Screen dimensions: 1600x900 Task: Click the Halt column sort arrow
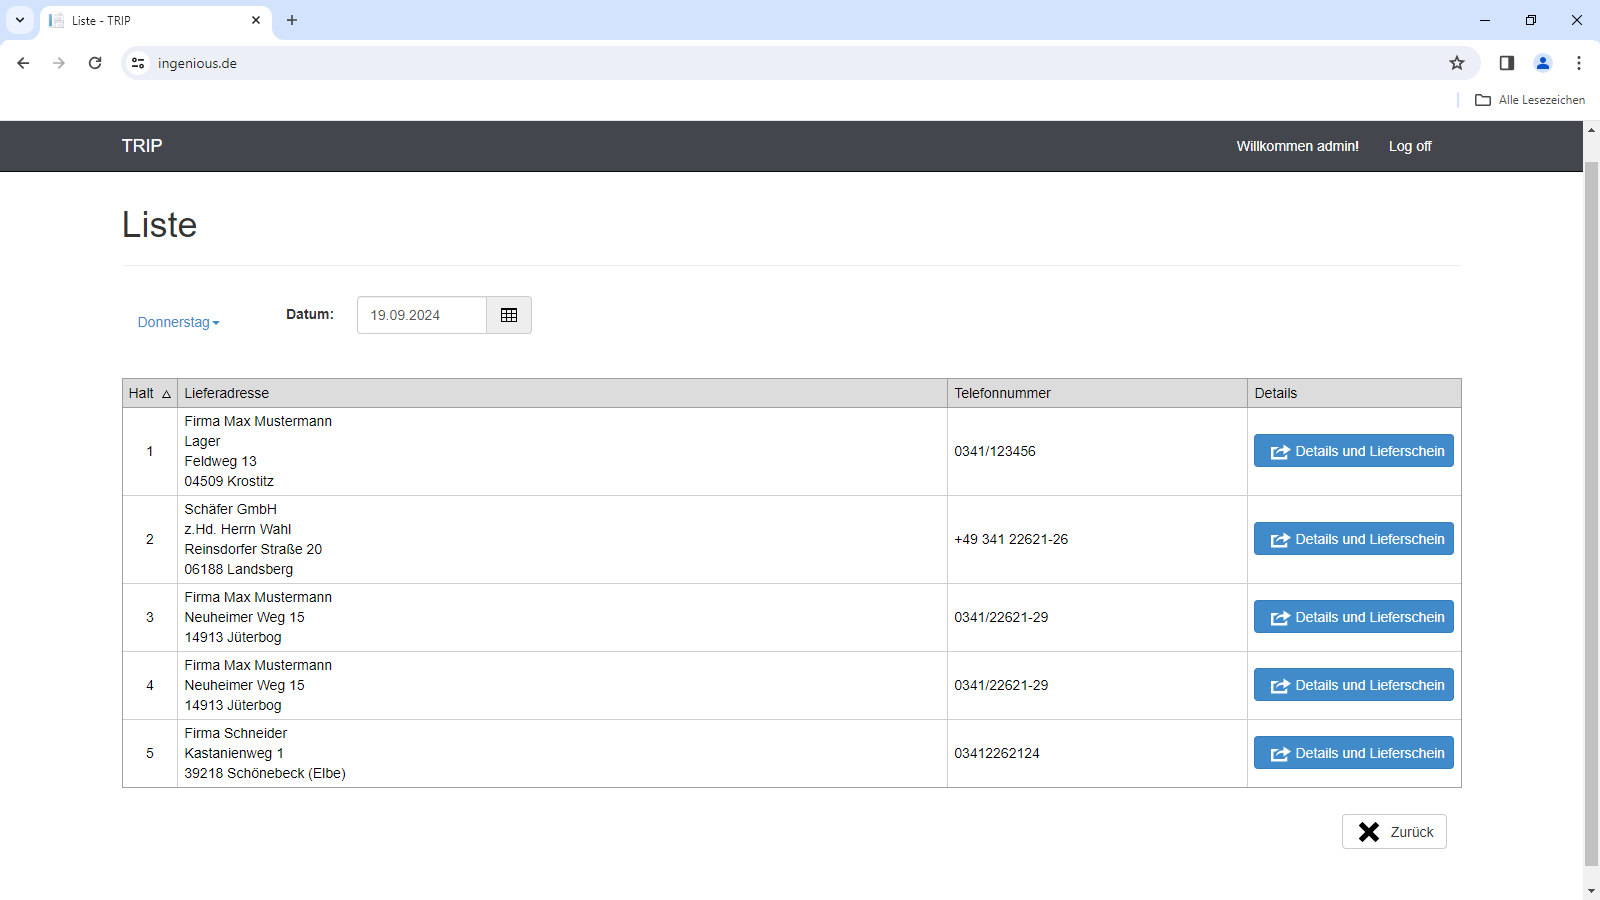pyautogui.click(x=166, y=394)
